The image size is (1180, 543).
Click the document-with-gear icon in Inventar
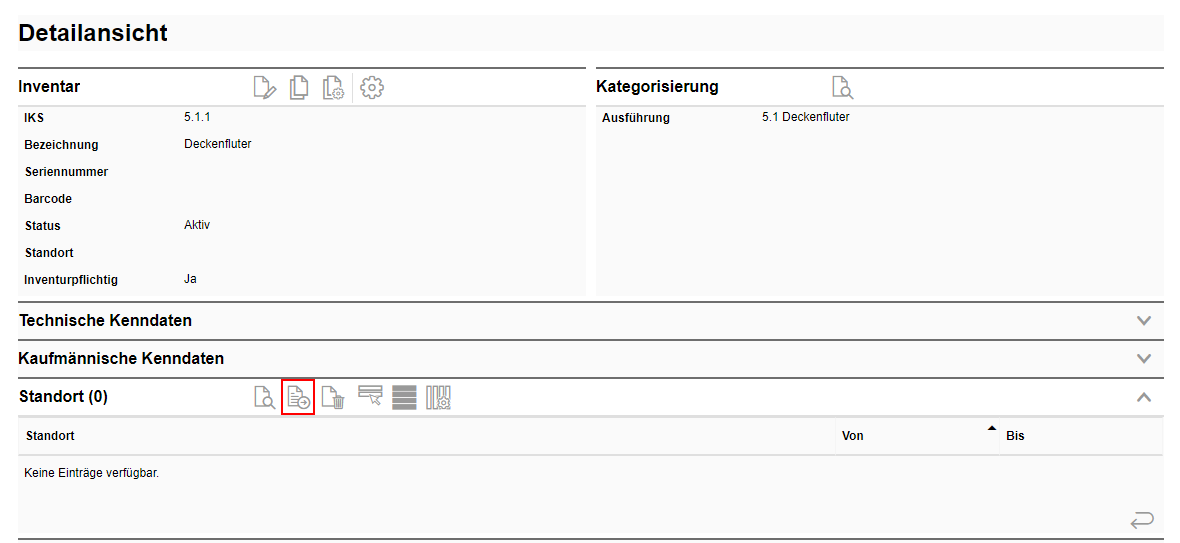coord(333,88)
